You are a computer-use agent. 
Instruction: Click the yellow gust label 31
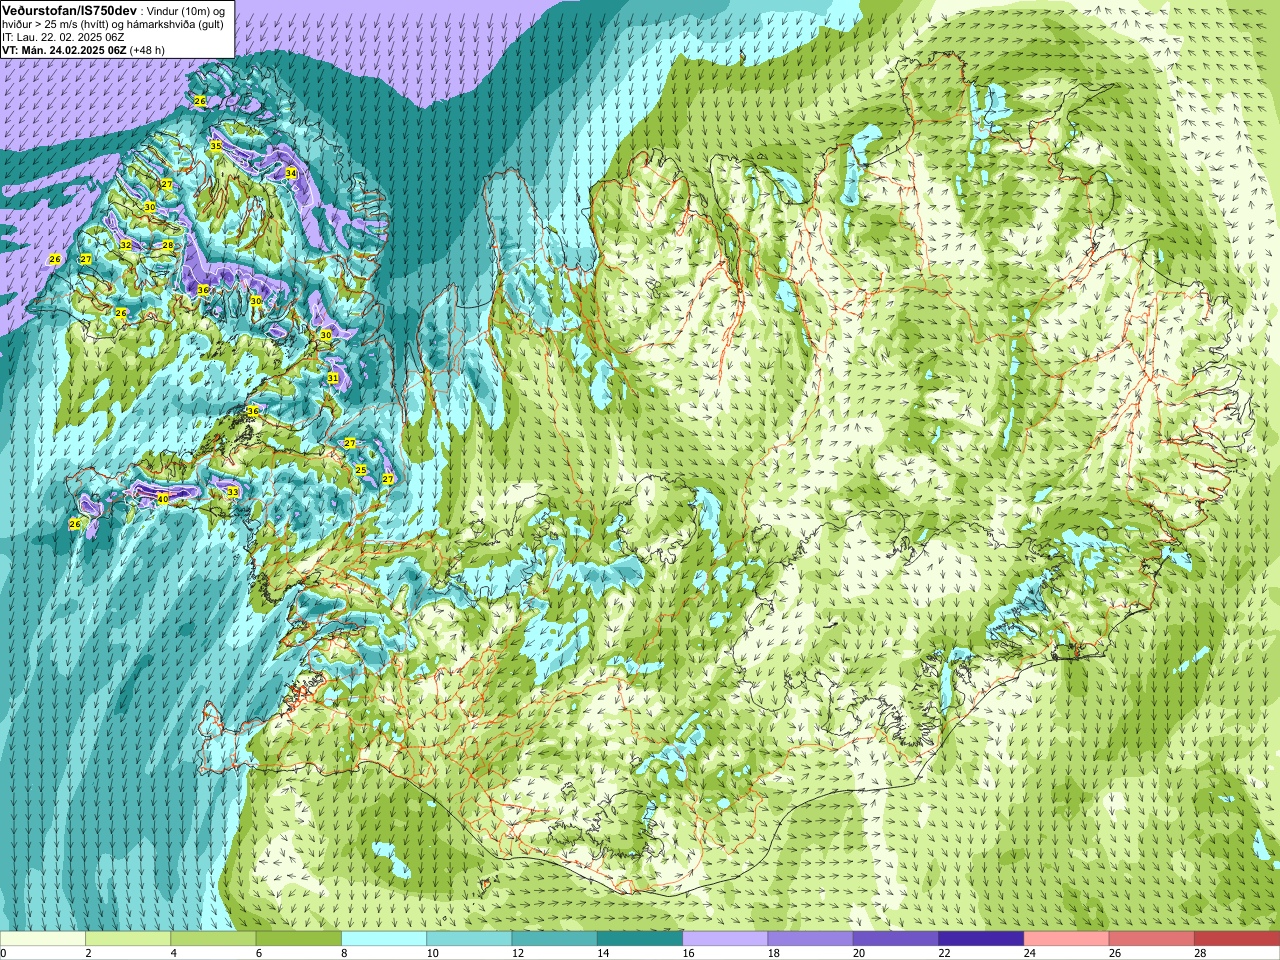point(333,378)
